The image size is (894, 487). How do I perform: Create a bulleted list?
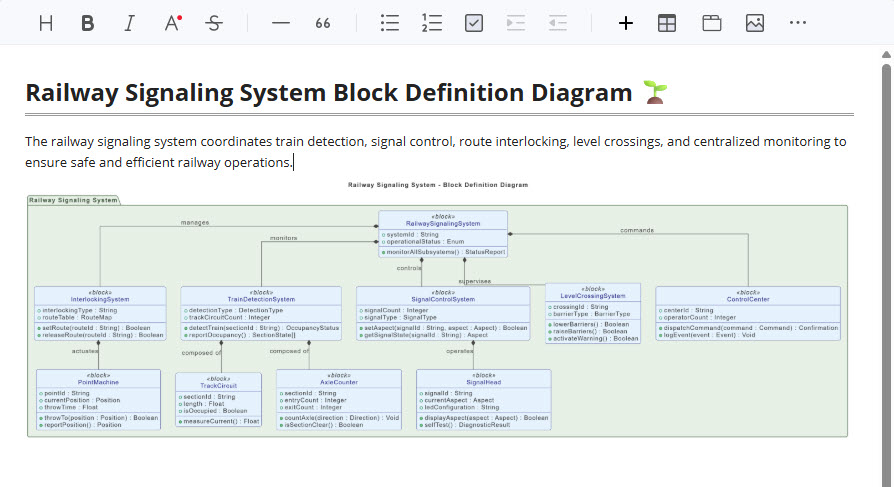390,23
